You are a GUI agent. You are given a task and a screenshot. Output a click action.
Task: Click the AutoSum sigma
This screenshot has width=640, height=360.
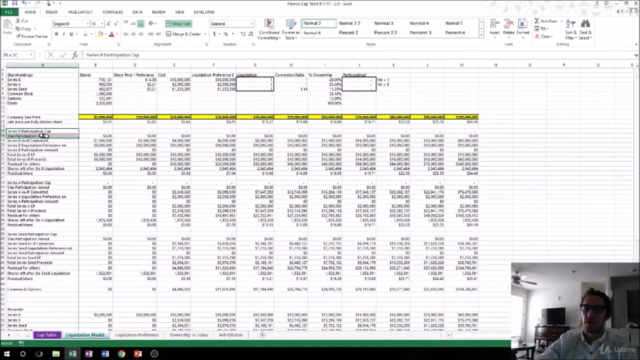coord(537,21)
